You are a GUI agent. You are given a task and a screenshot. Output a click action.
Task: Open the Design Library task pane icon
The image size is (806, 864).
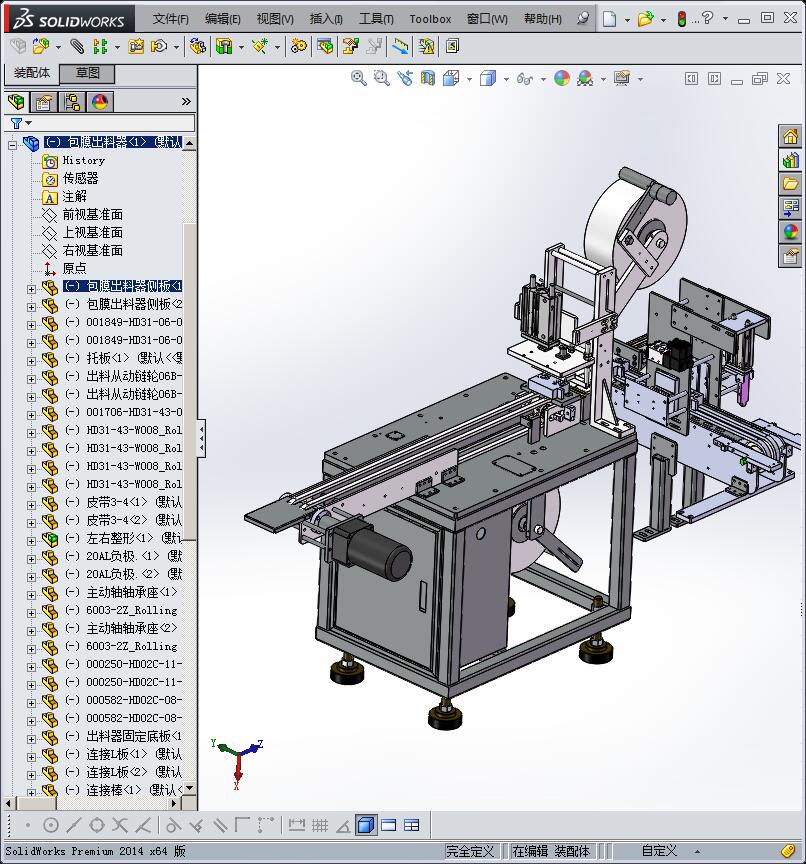(790, 160)
